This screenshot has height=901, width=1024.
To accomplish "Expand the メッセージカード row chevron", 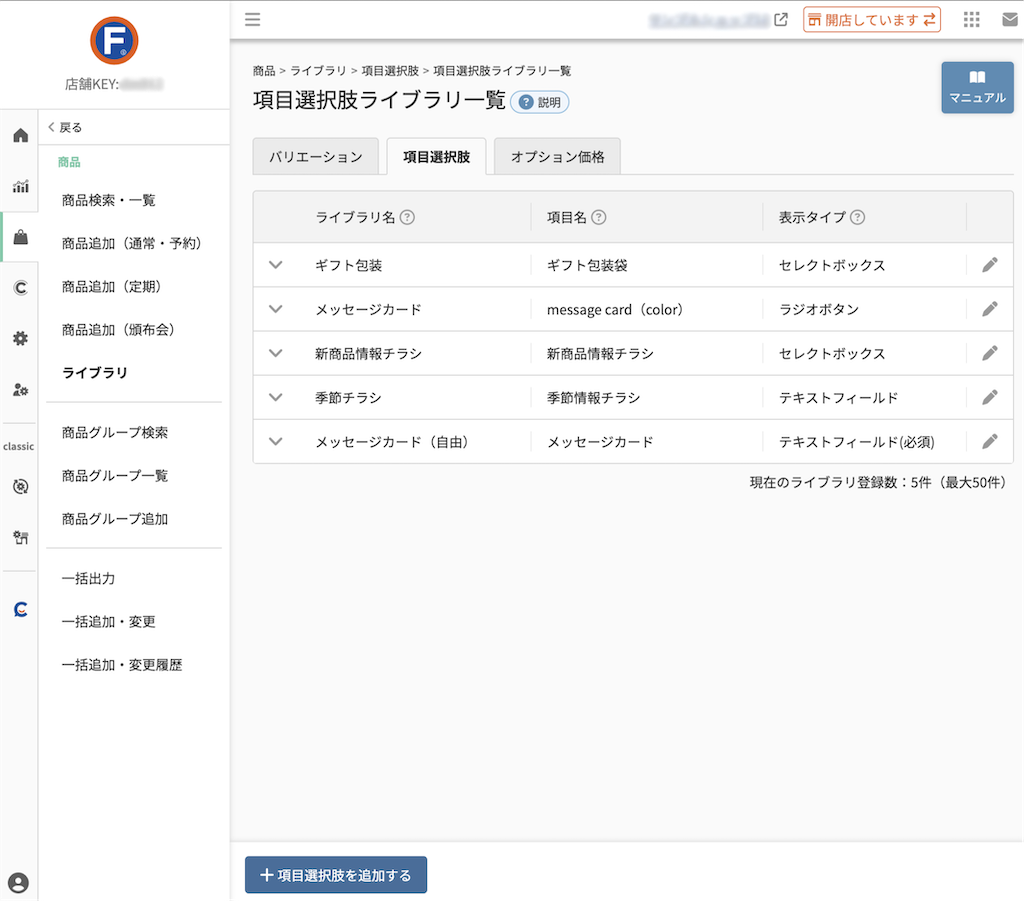I will [276, 309].
